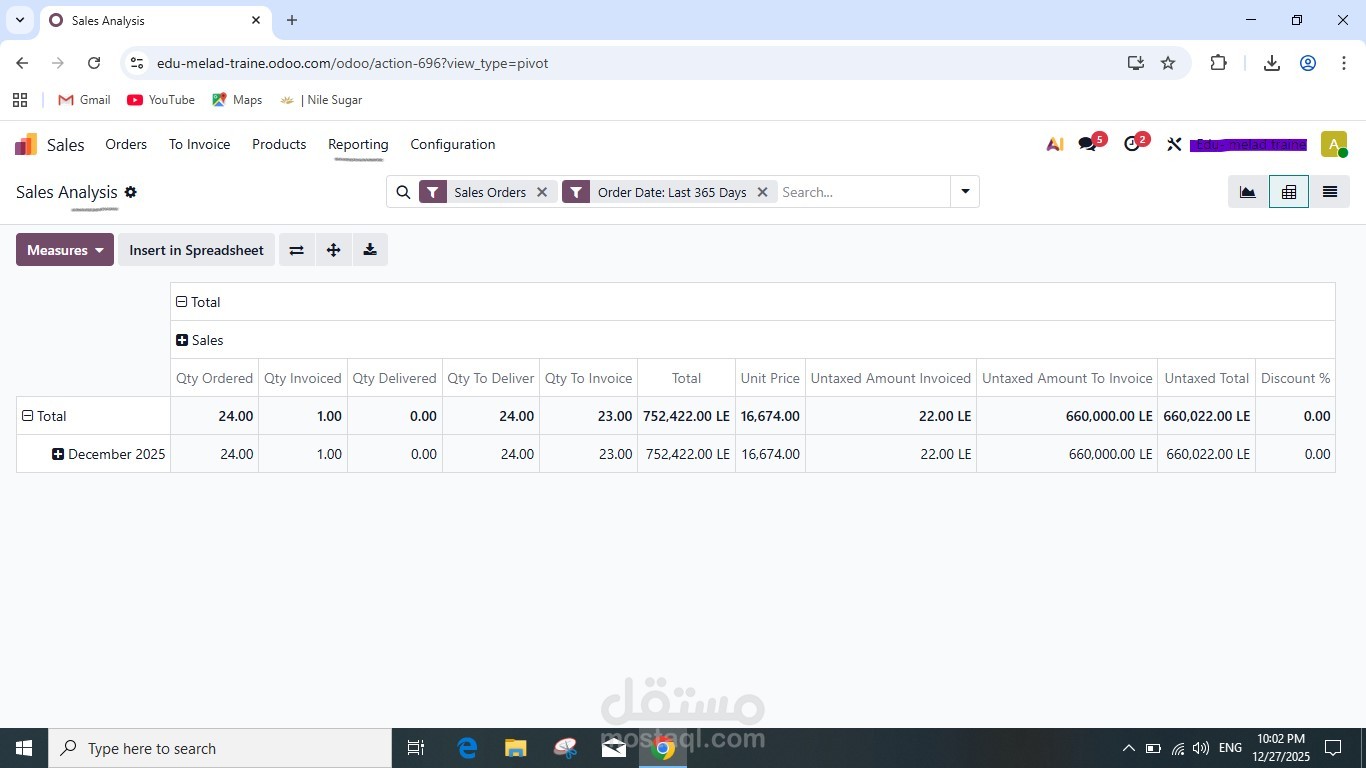Sort by the Untaxed Amount Invoiced column header
The height and width of the screenshot is (768, 1366).
(x=891, y=378)
